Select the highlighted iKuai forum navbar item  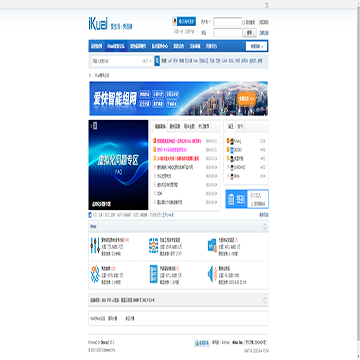[x=116, y=46]
